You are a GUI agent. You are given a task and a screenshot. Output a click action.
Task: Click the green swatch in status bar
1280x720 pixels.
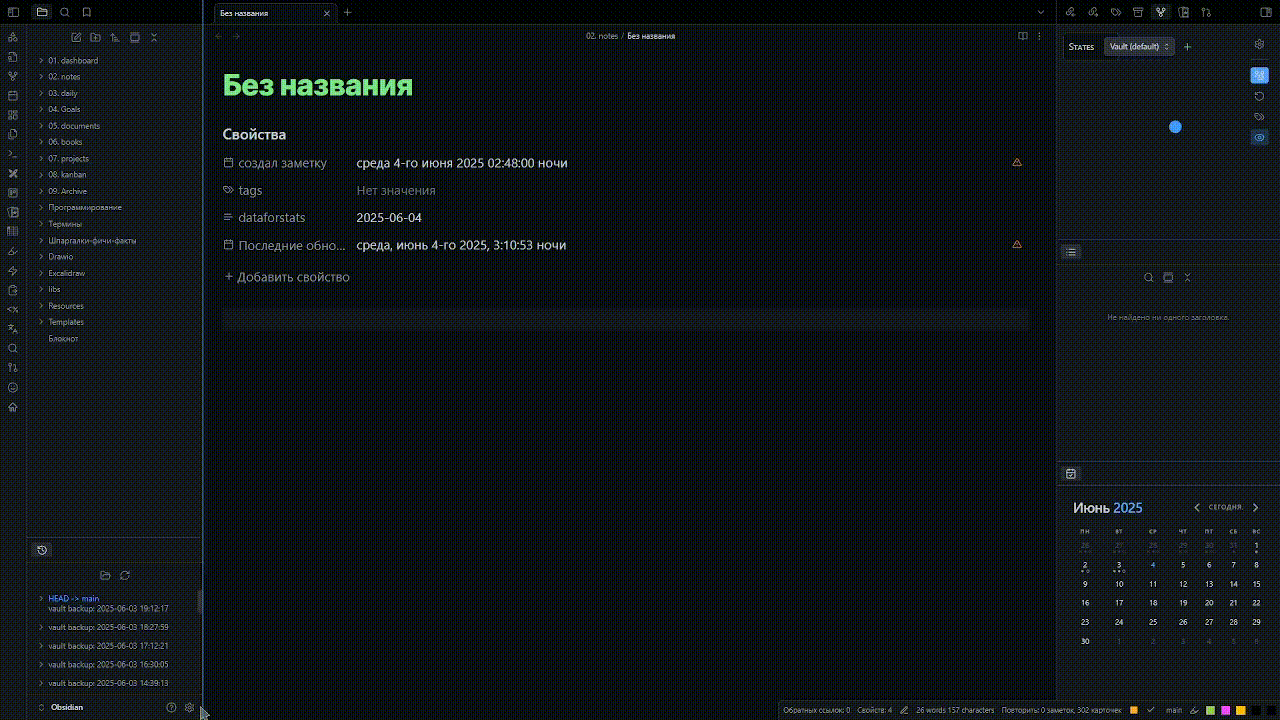(1210, 710)
